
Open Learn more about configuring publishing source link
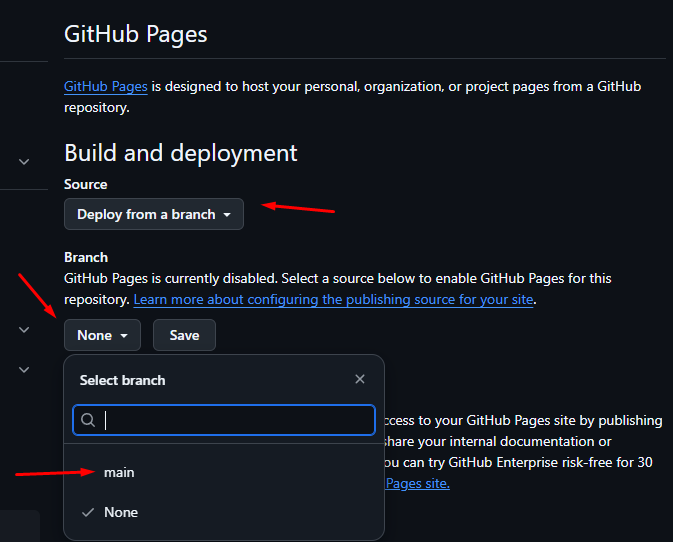333,299
